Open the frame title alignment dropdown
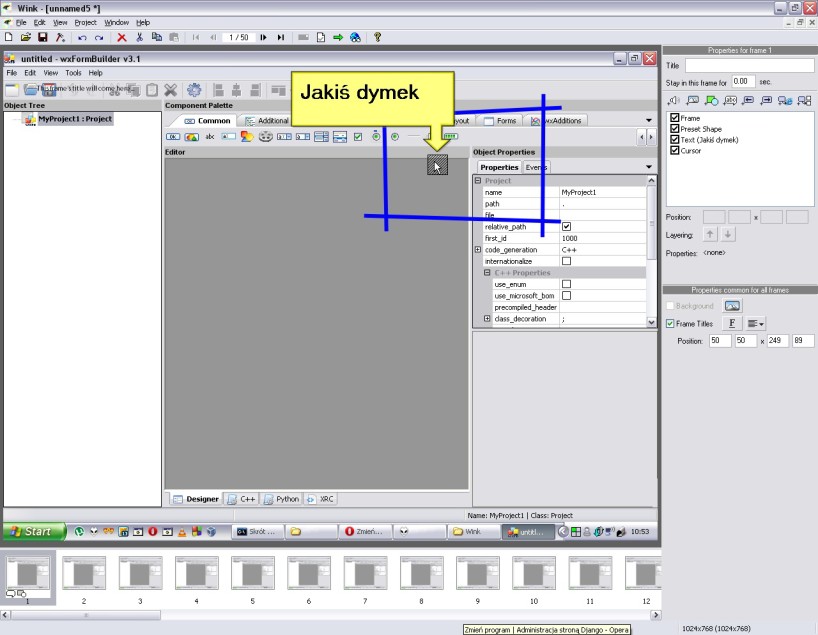Viewport: 818px width, 635px height. [755, 324]
